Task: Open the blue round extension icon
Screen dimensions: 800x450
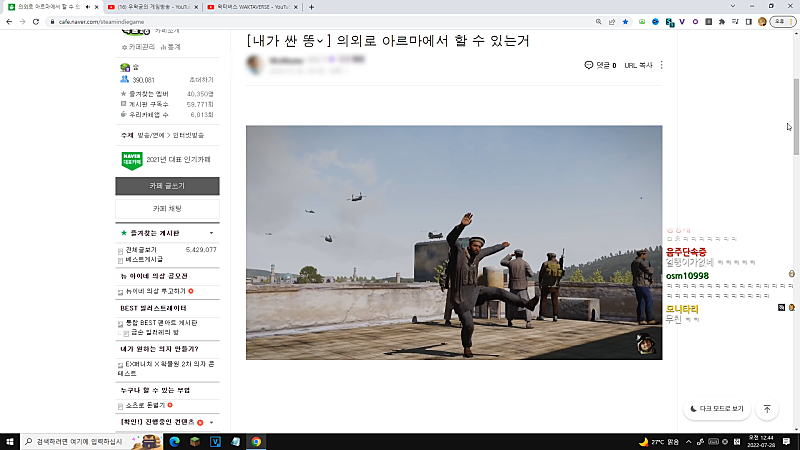Action: (x=655, y=22)
